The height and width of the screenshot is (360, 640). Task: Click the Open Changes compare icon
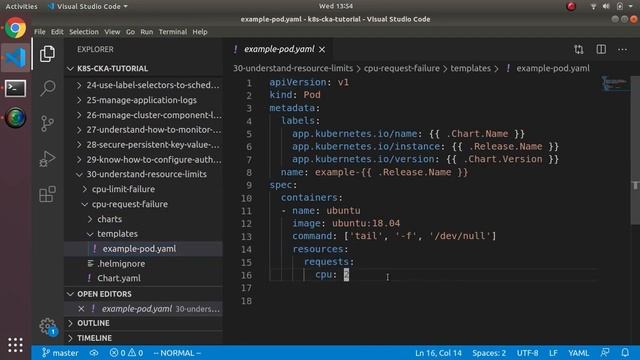click(578, 49)
